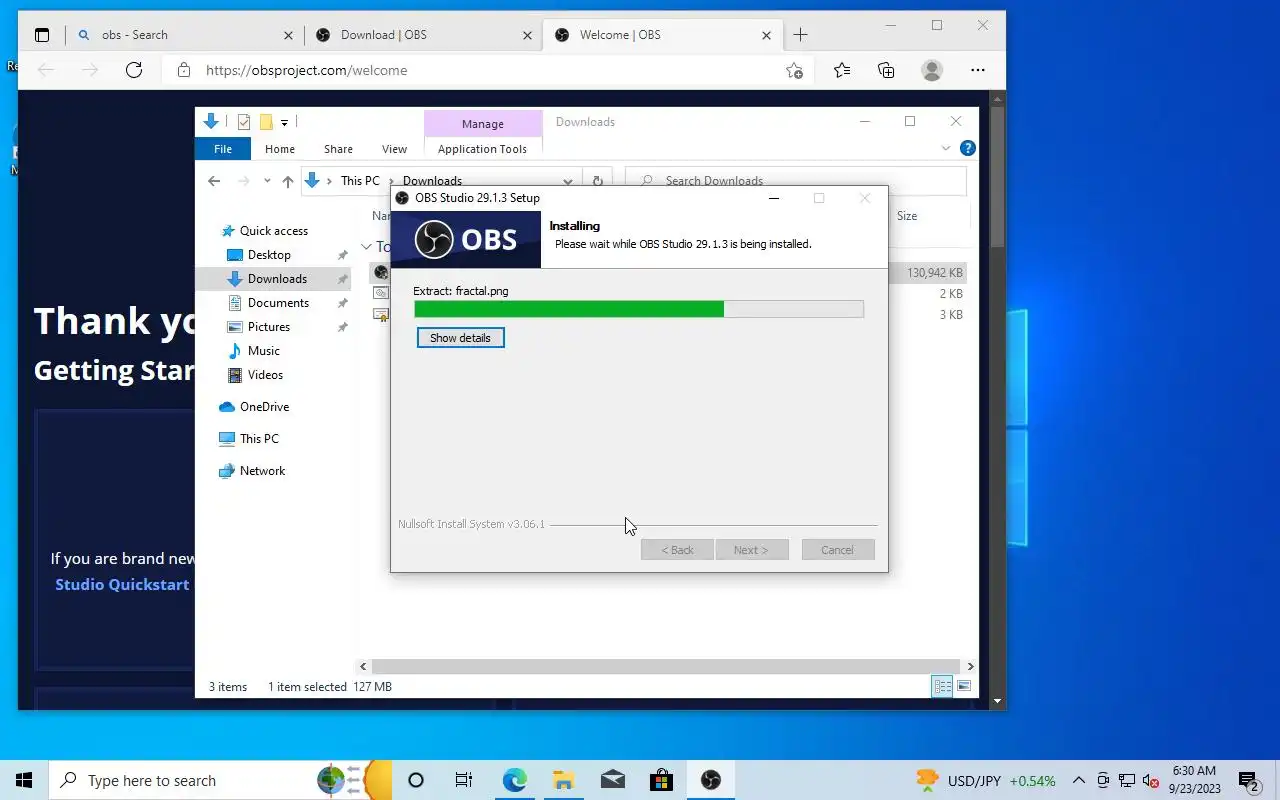Open the Home ribbon tab in File Explorer
1280x800 pixels.
pyautogui.click(x=280, y=149)
